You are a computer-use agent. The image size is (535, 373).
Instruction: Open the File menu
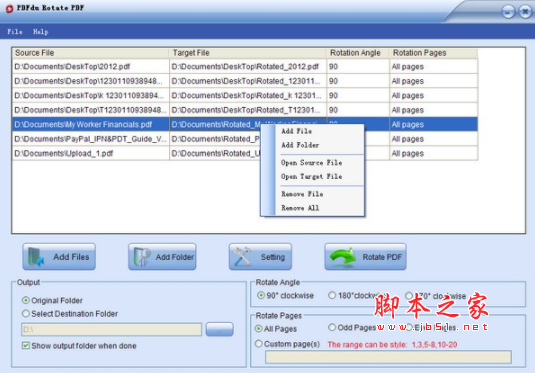(x=15, y=32)
